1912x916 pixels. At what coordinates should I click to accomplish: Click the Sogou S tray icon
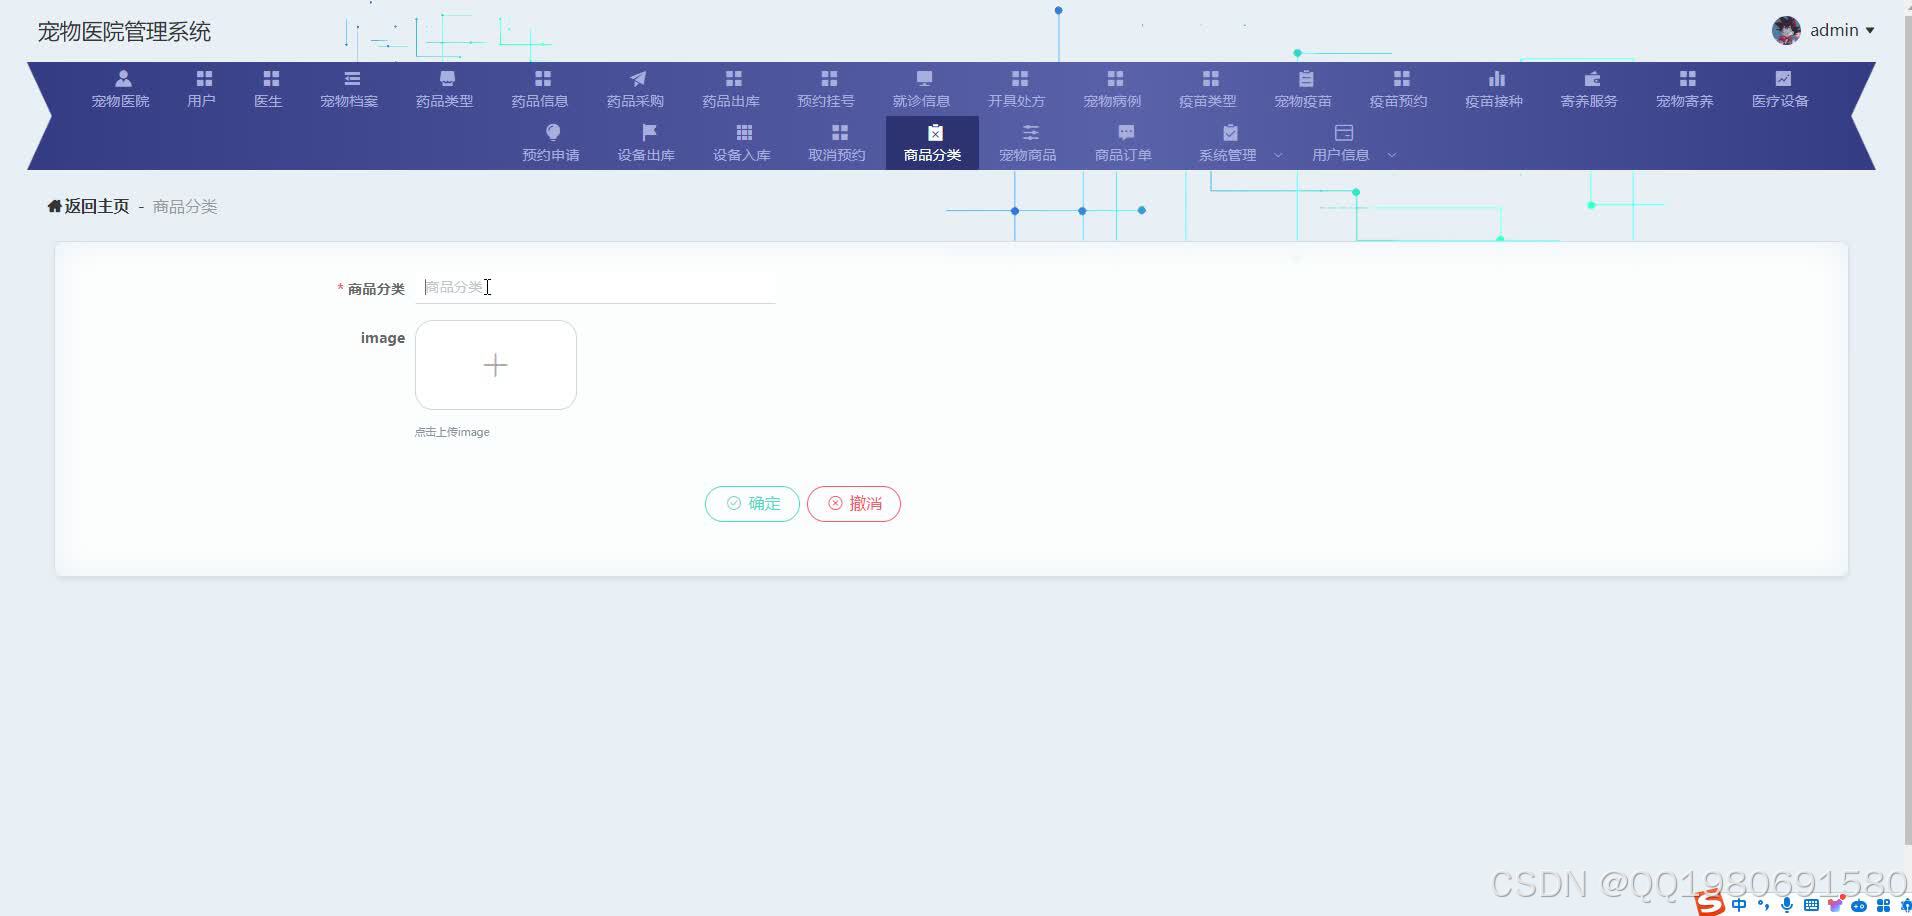pos(1709,904)
